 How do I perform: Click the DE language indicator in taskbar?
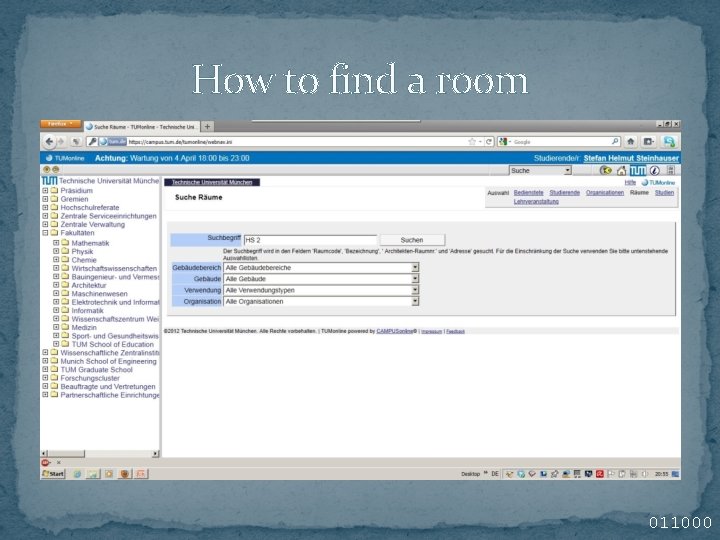point(495,474)
